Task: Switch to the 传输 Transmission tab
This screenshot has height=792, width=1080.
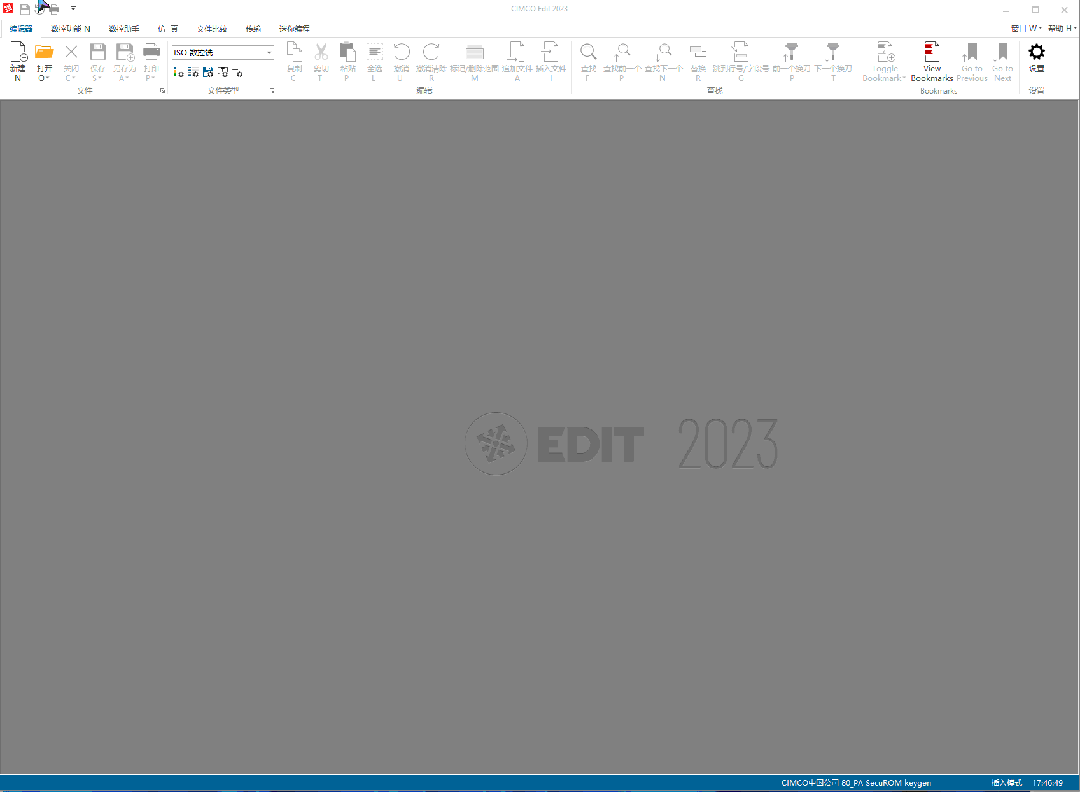Action: tap(253, 28)
